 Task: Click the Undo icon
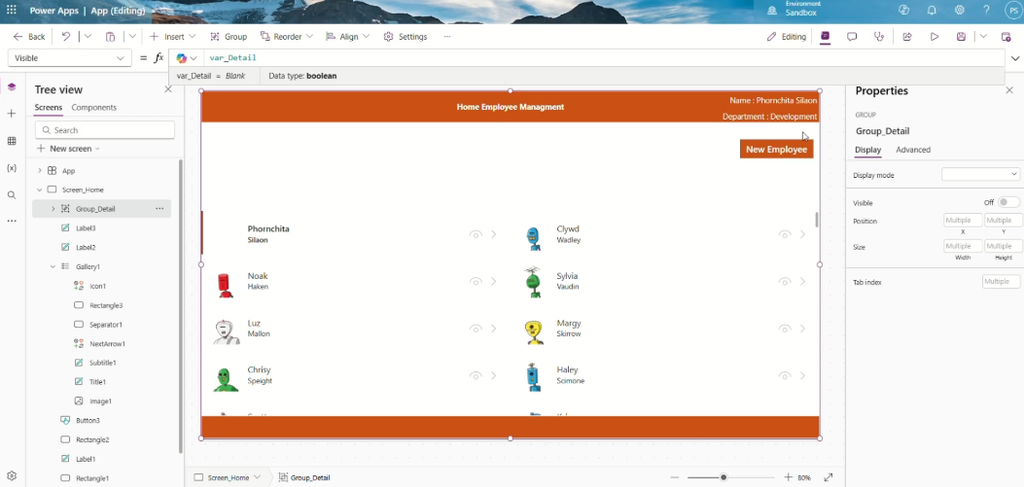click(66, 37)
